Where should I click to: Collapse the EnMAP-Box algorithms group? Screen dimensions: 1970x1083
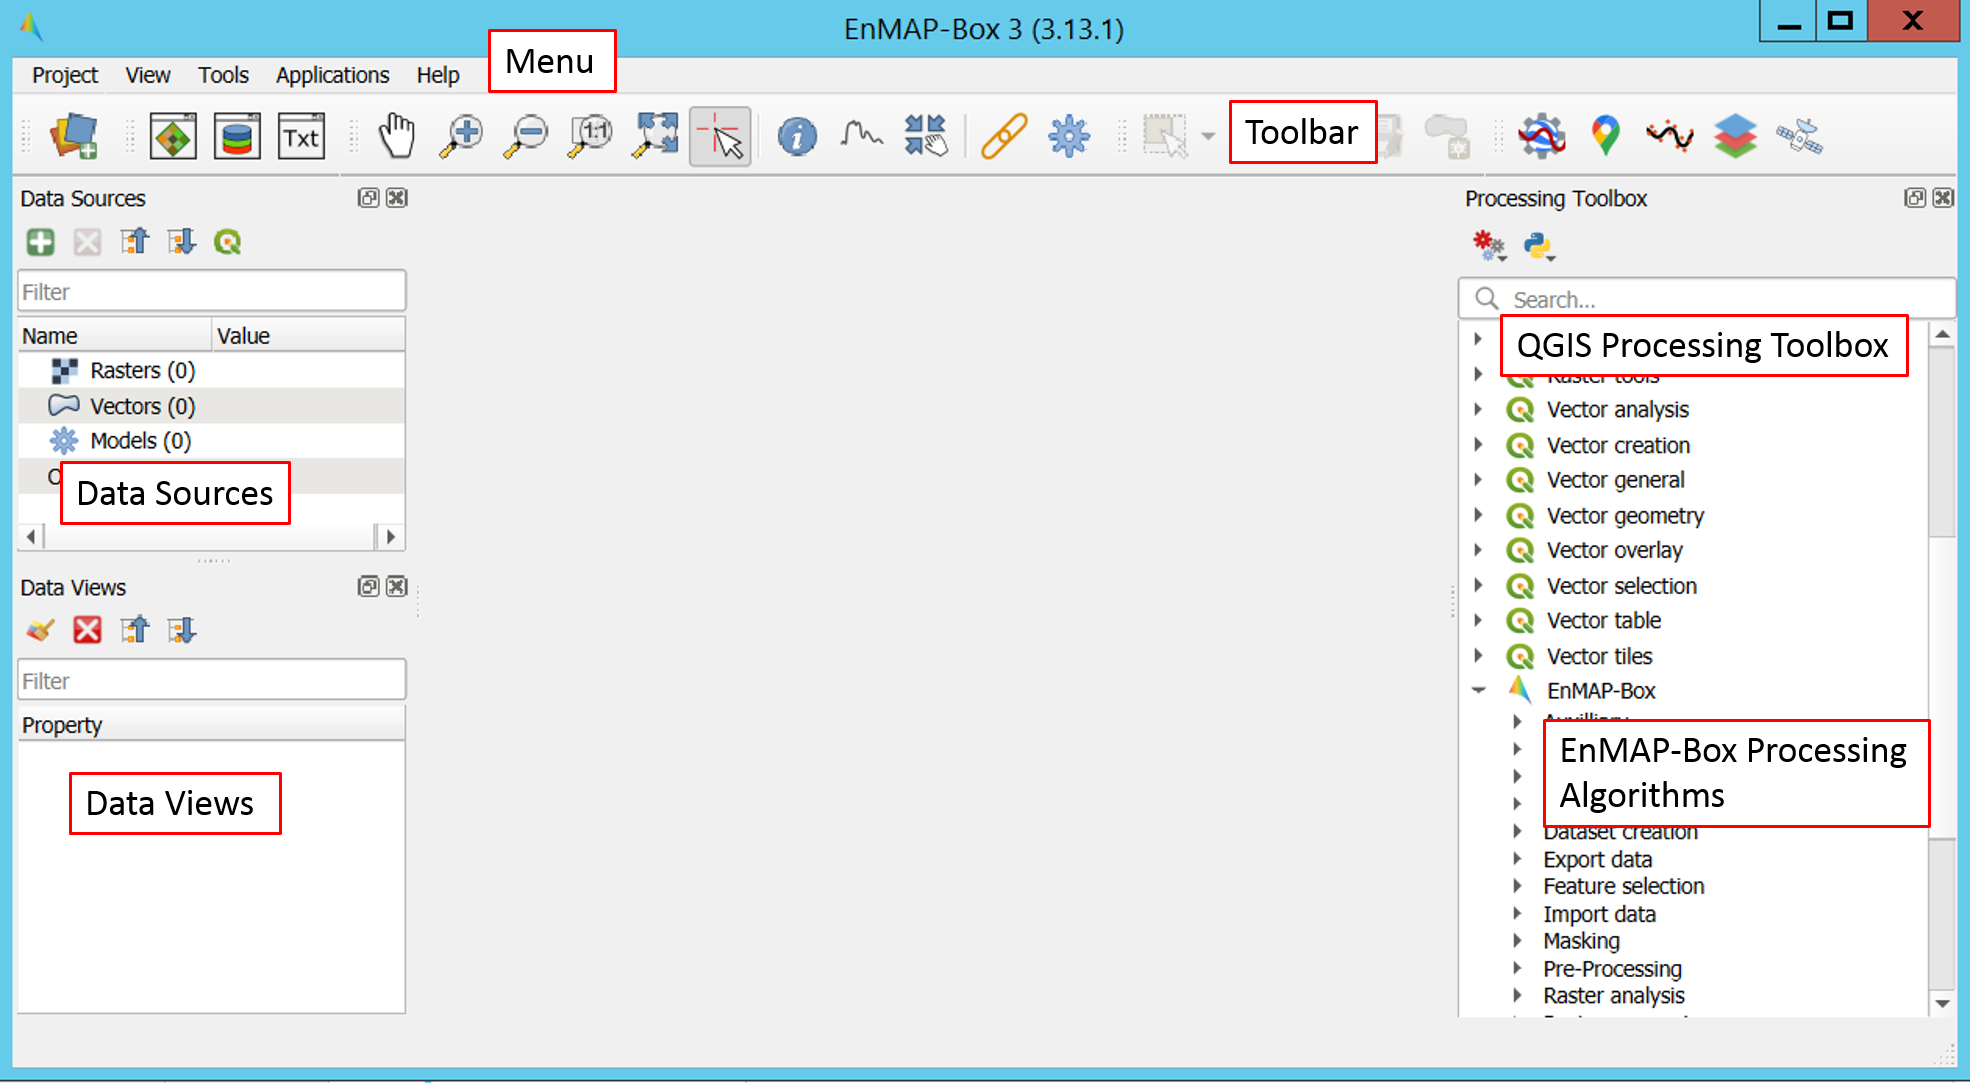(1478, 691)
